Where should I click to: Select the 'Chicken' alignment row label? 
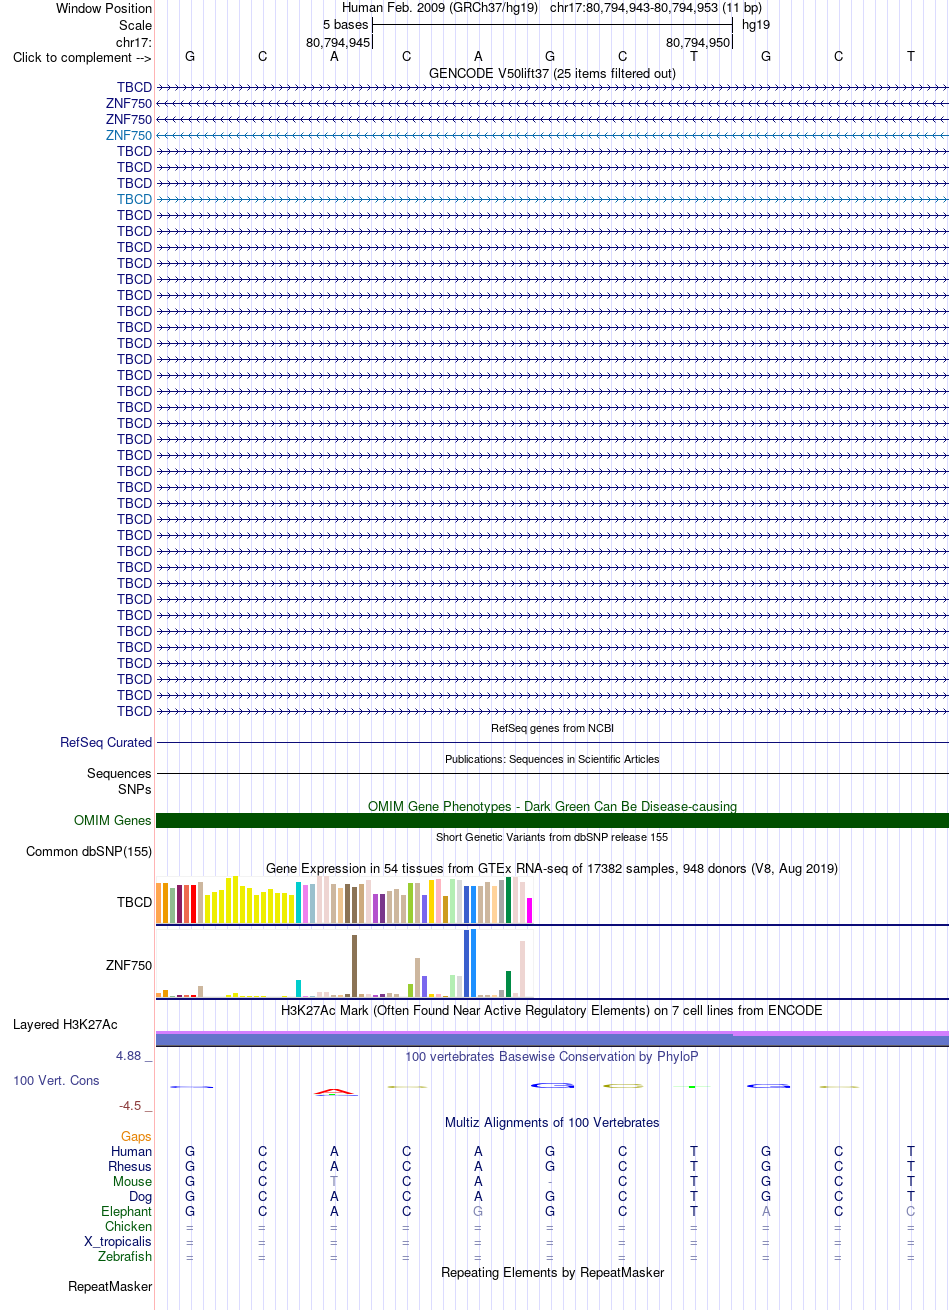coord(129,1227)
